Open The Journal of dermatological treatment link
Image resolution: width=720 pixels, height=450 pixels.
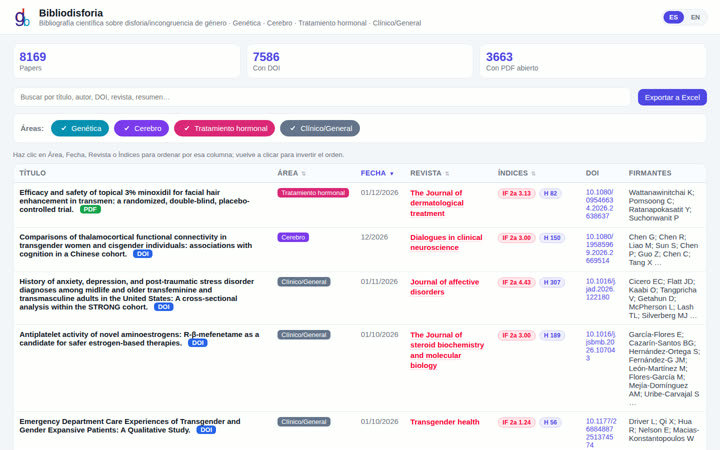437,203
